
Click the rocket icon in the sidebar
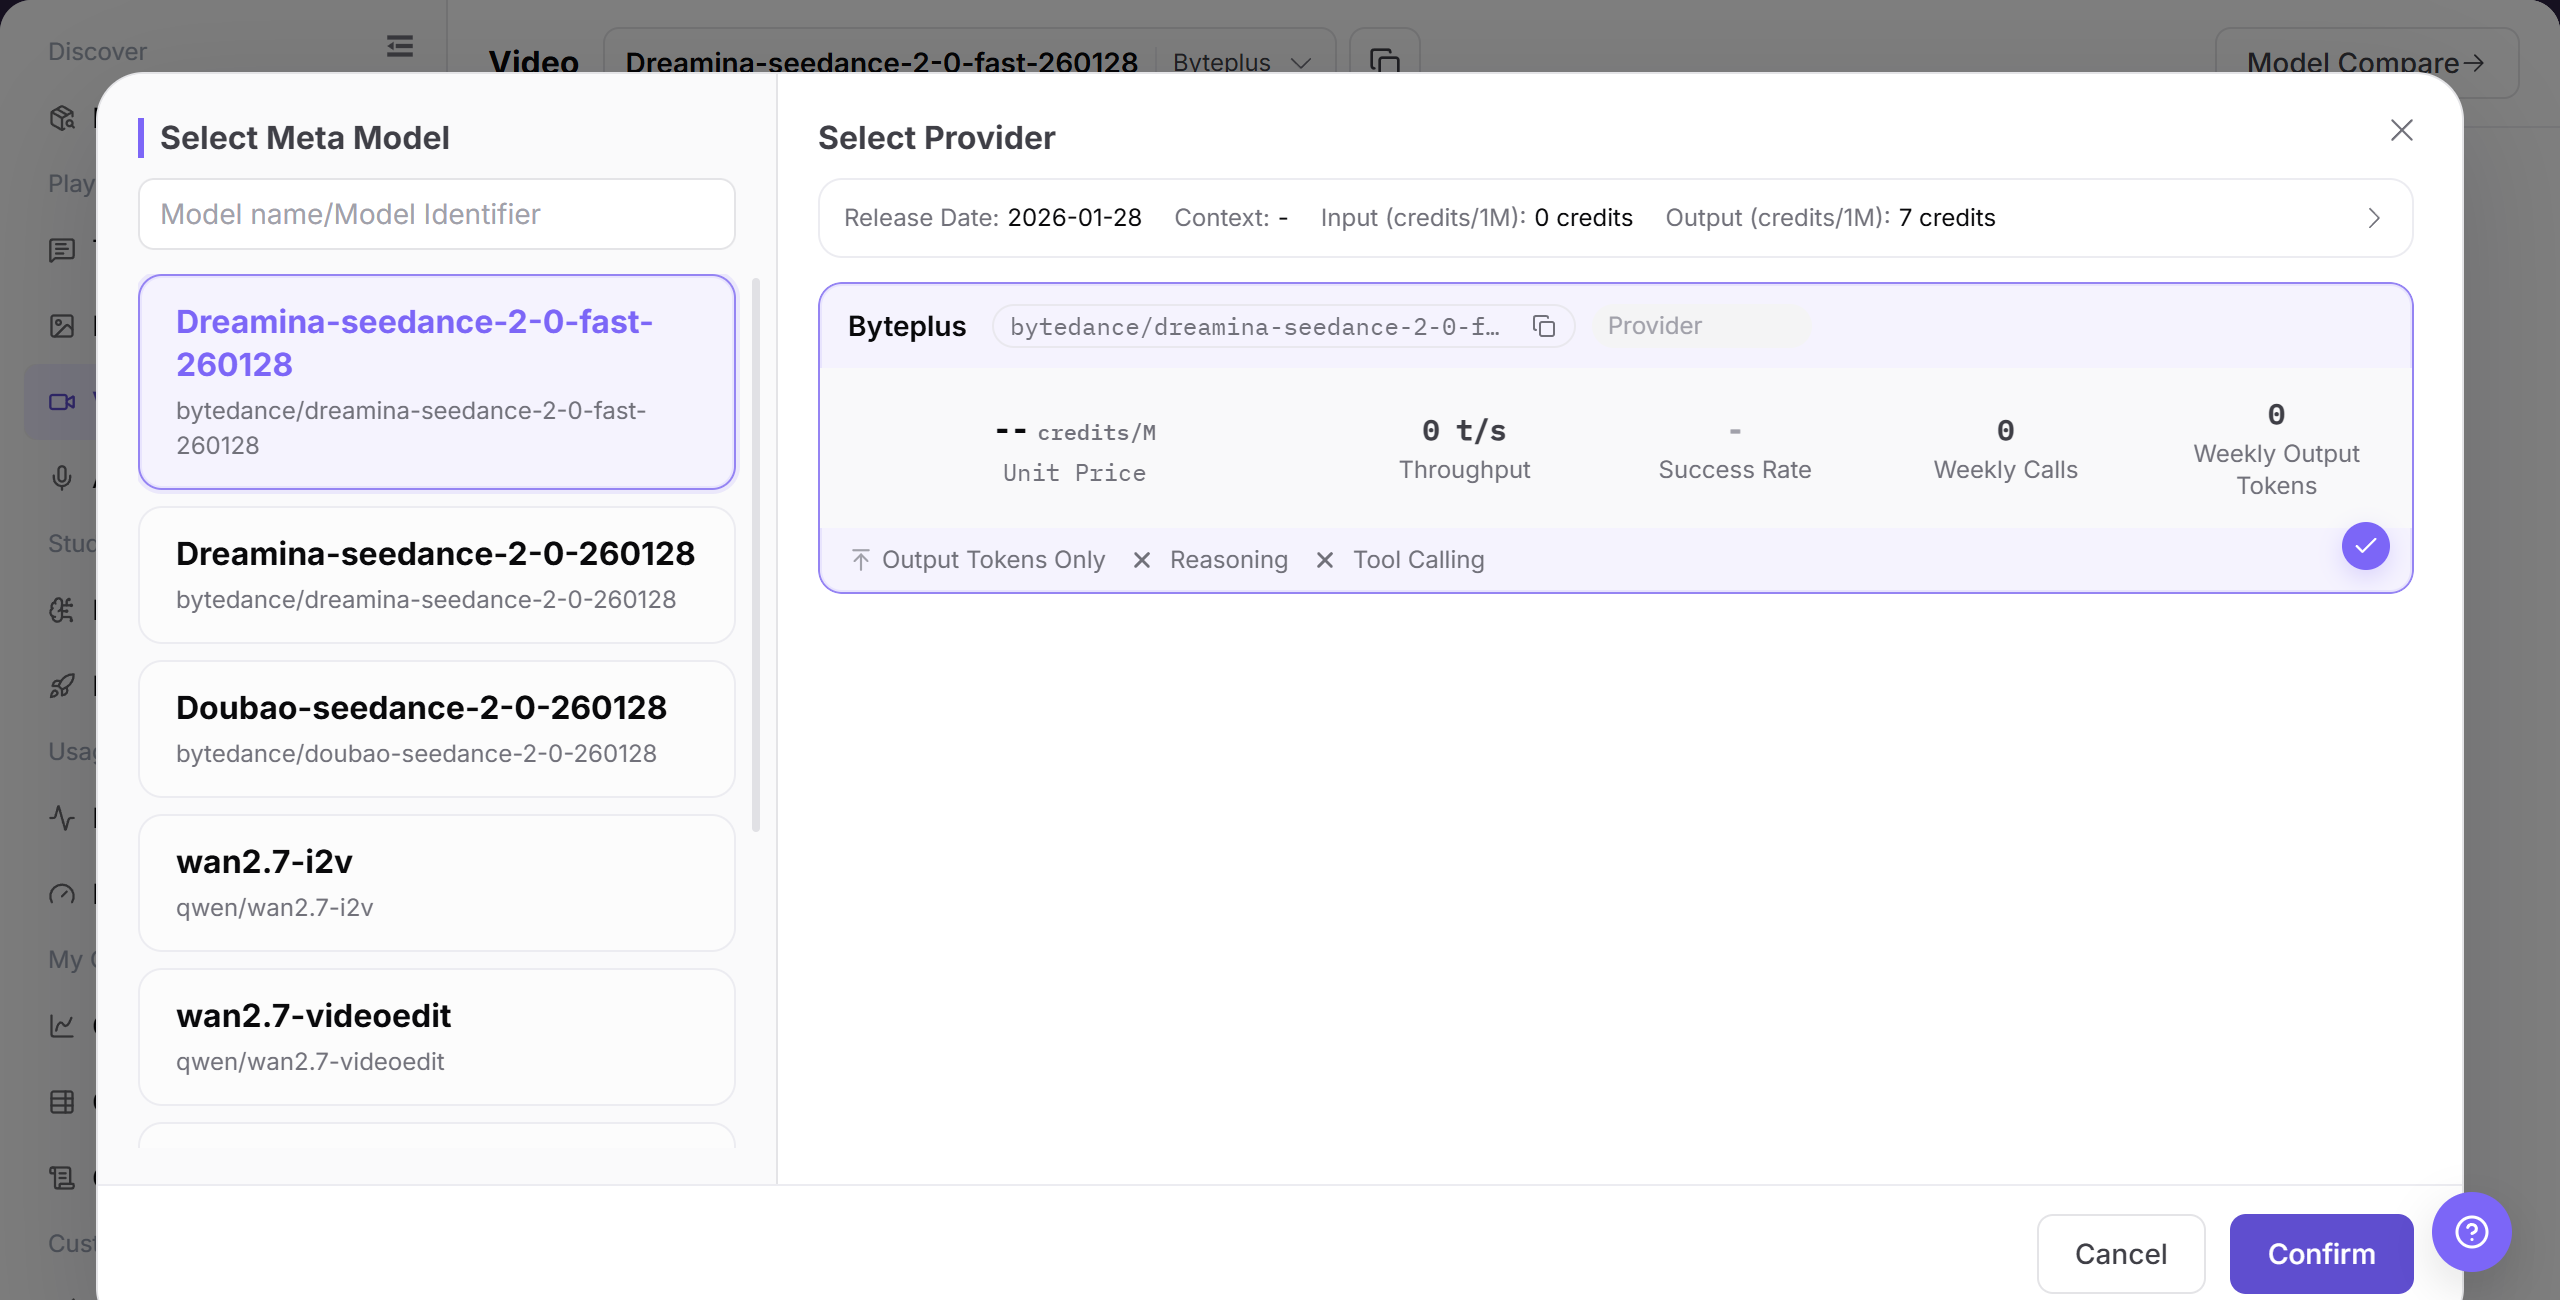pyautogui.click(x=62, y=686)
